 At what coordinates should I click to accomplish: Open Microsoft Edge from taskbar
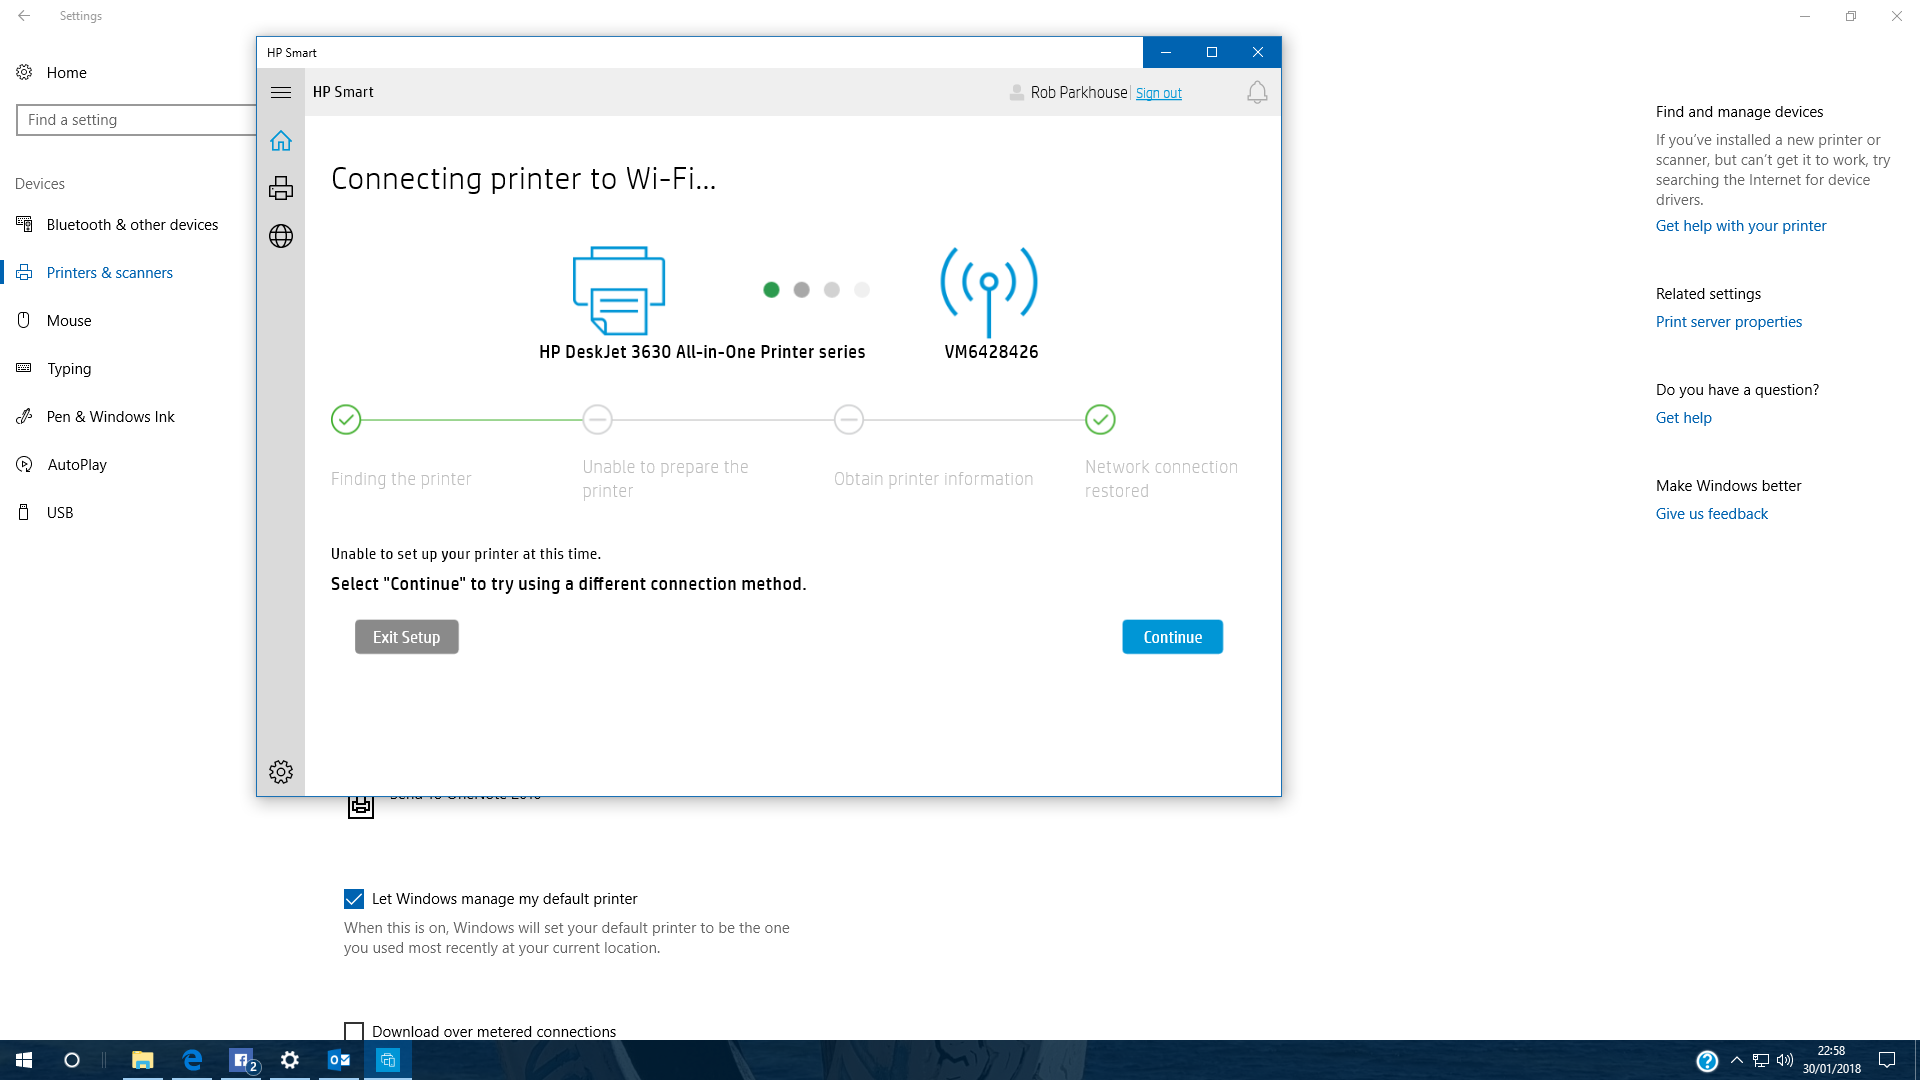(192, 1060)
